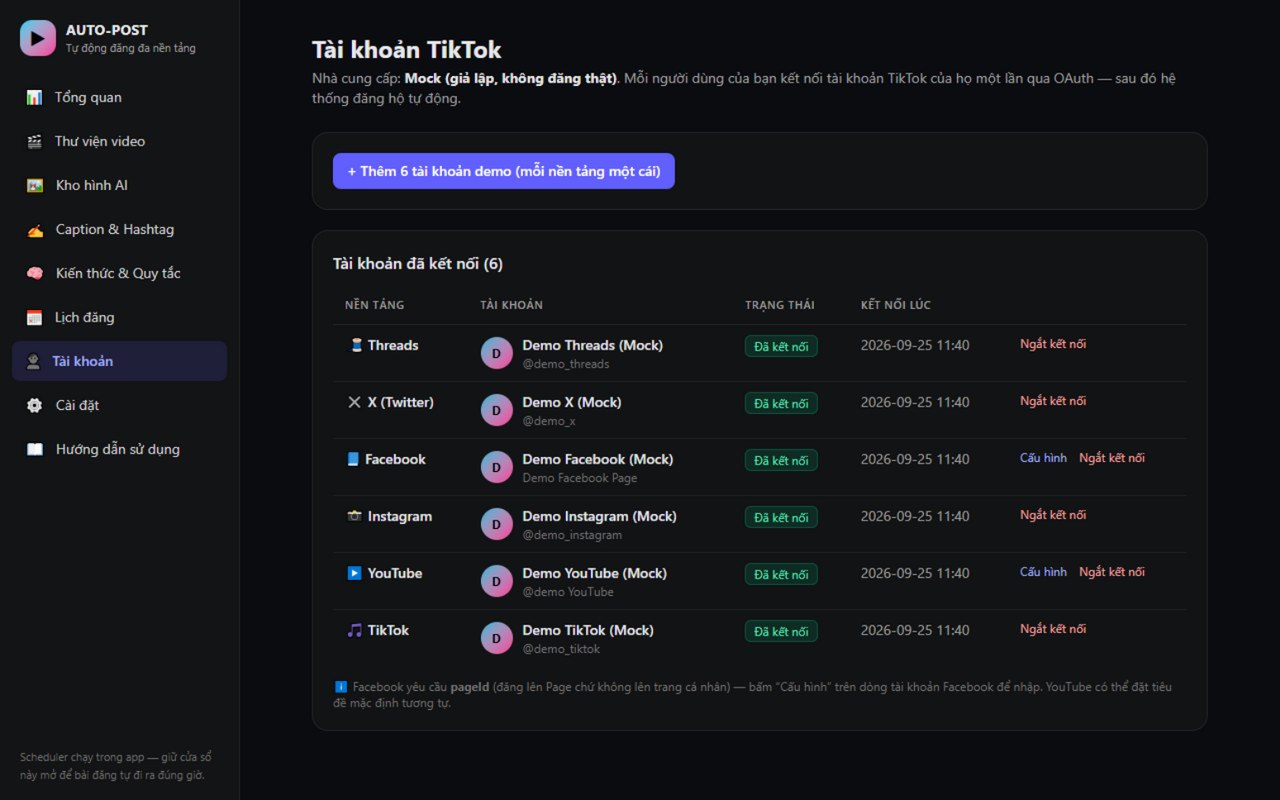
Task: Click the Kiến thức & Quy tắc brain icon
Action: [x=35, y=273]
